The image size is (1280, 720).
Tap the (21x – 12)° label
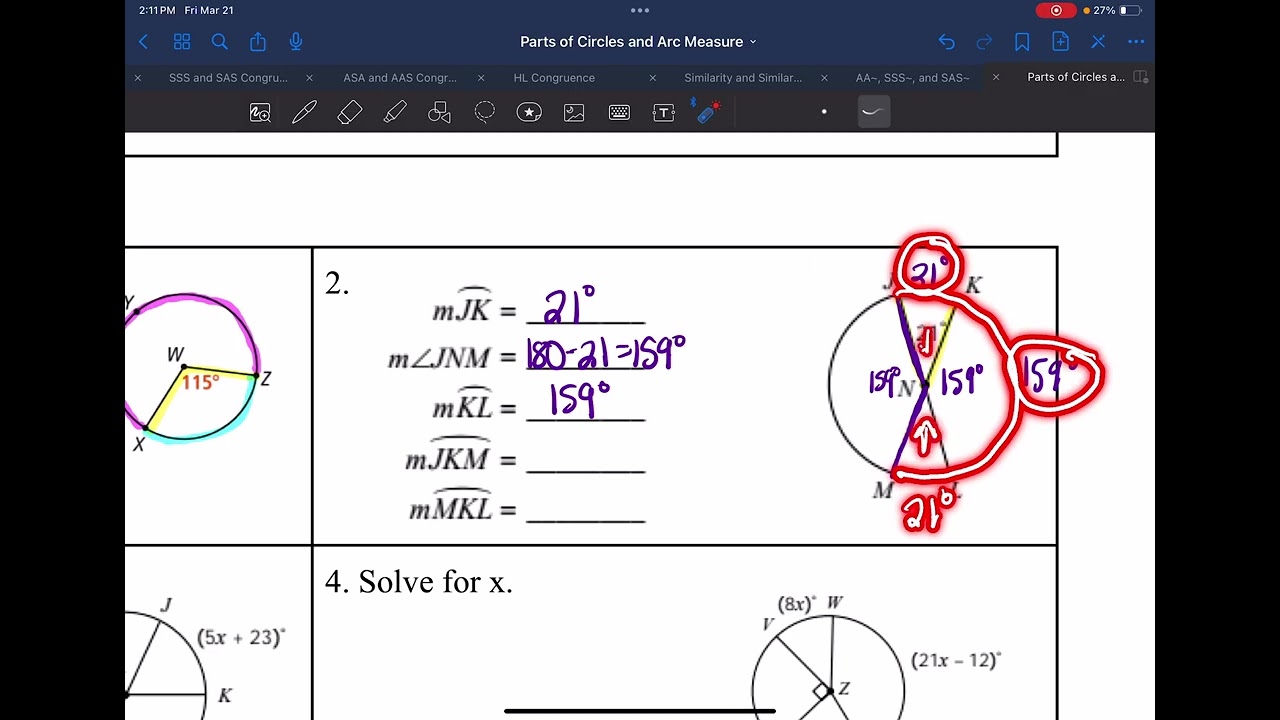click(956, 660)
